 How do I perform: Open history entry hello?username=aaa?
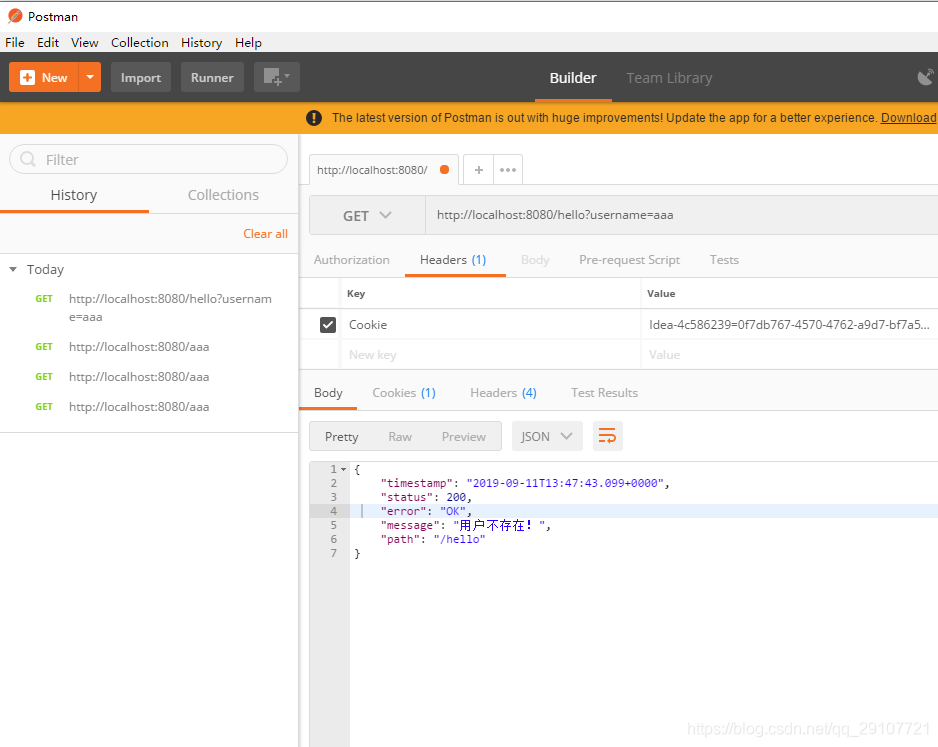tap(170, 307)
